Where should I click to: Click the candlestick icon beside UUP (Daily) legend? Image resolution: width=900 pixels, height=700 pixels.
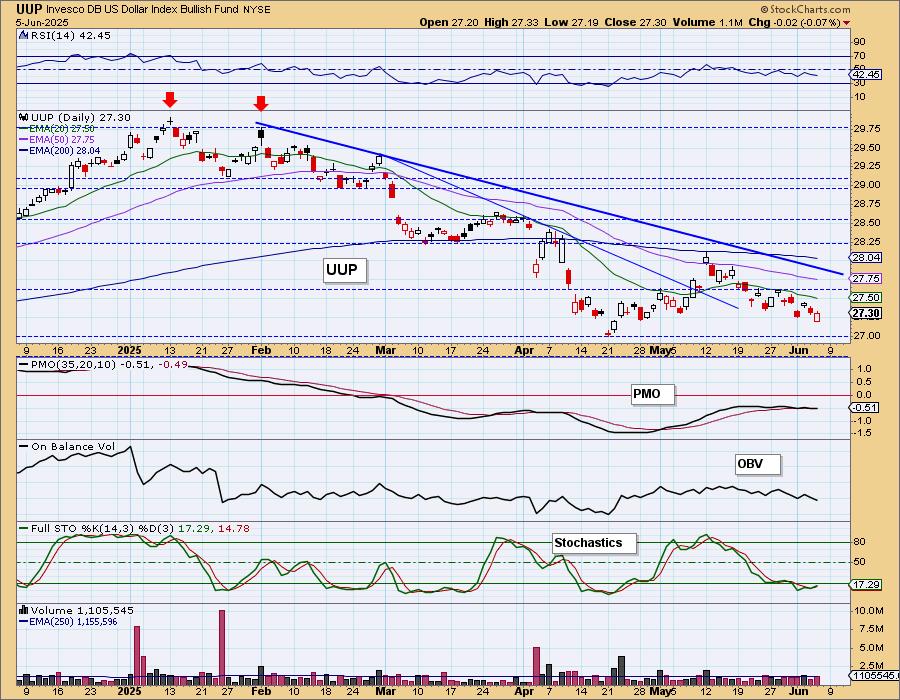[x=24, y=117]
